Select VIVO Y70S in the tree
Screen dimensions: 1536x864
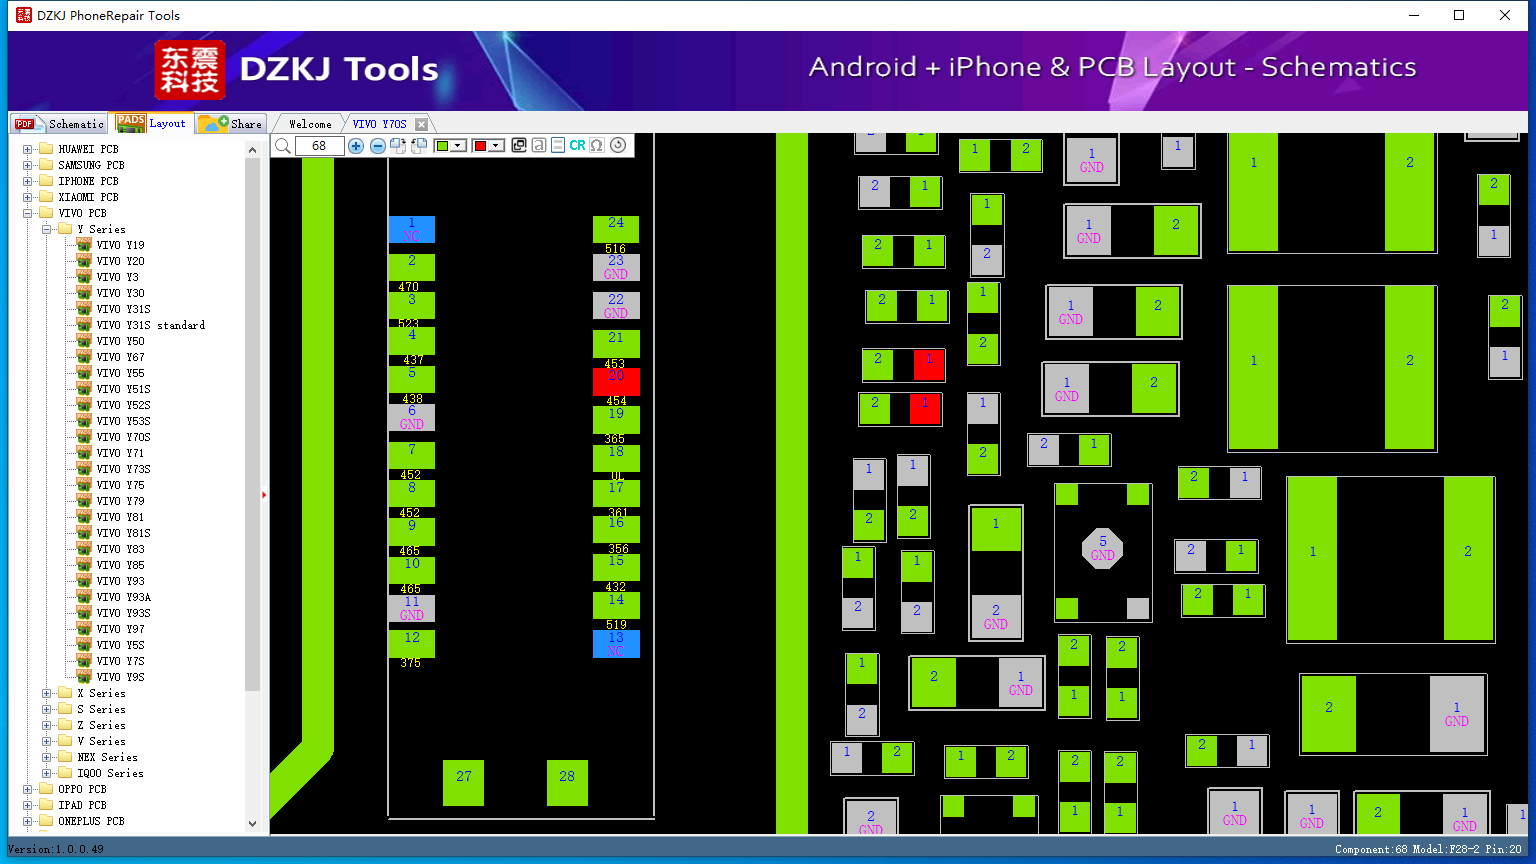pyautogui.click(x=123, y=437)
